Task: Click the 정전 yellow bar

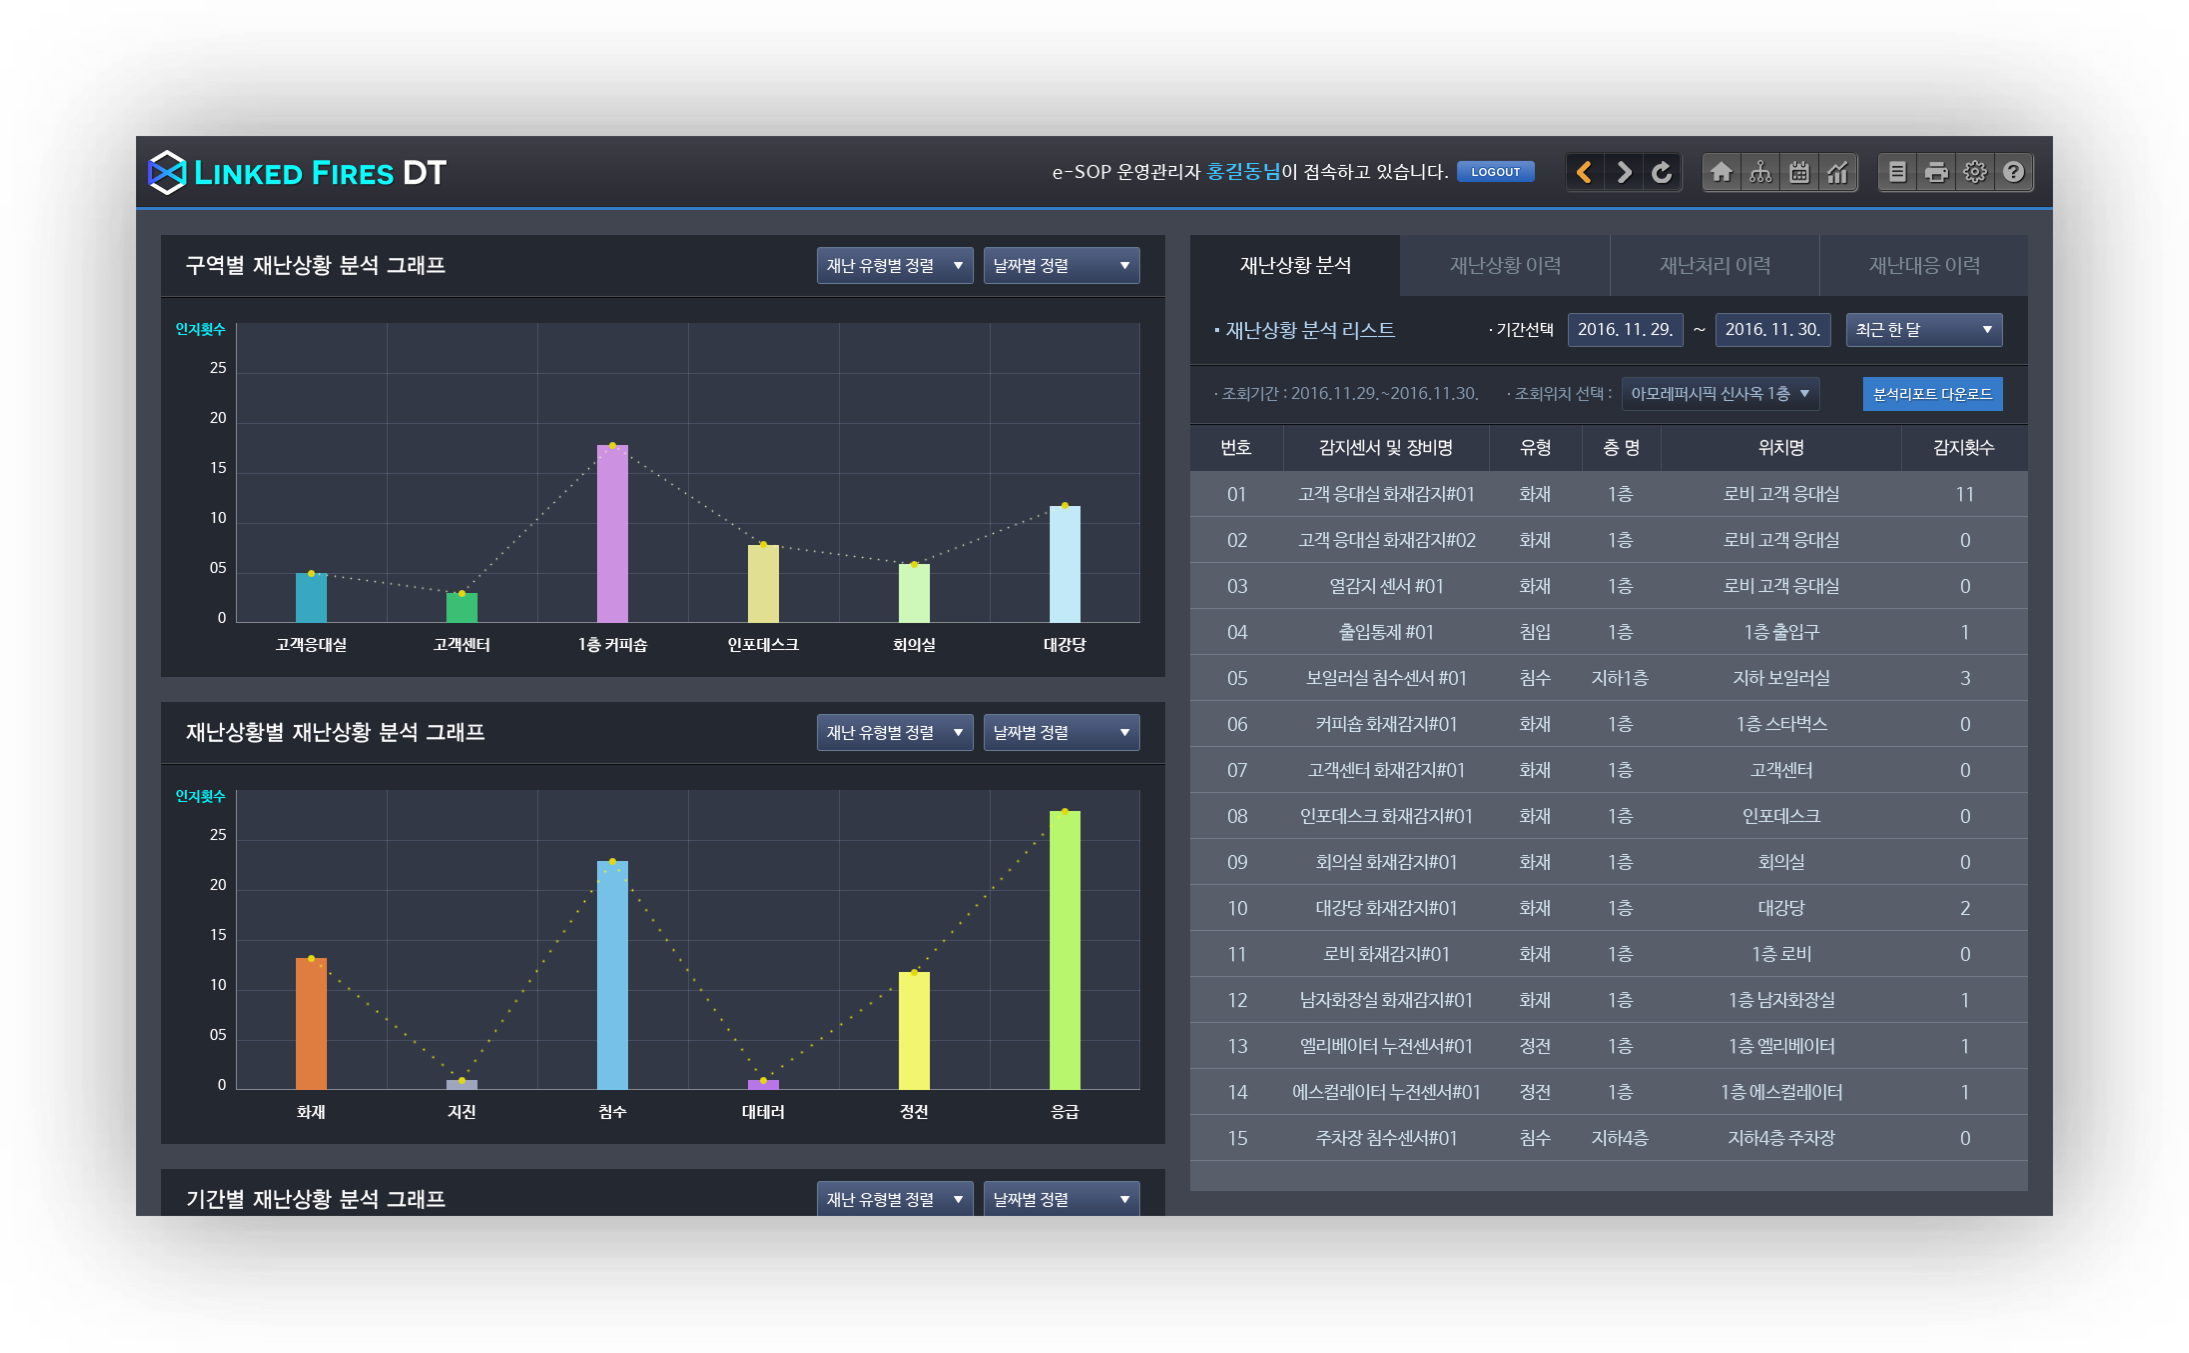Action: pyautogui.click(x=914, y=1030)
